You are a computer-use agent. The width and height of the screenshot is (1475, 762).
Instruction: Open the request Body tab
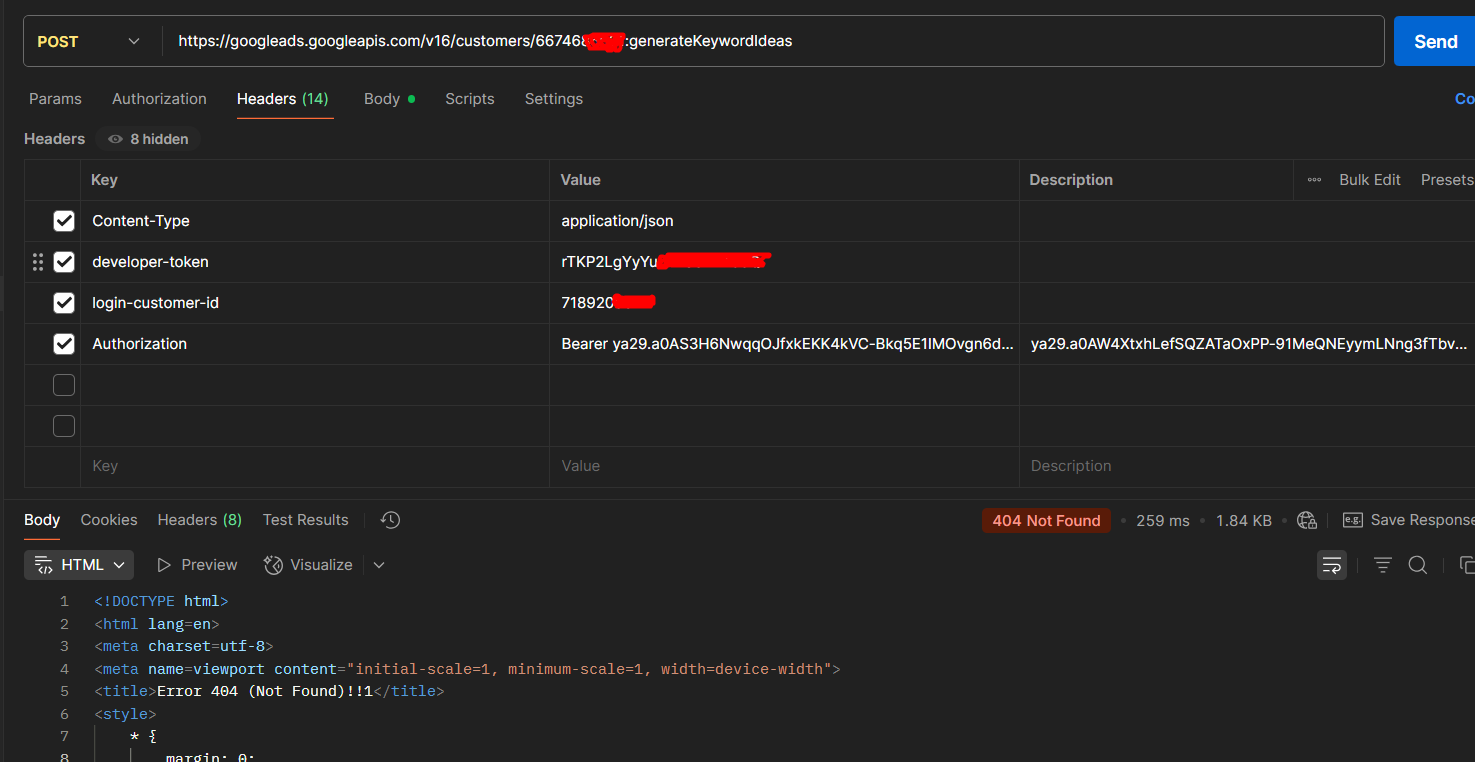click(x=389, y=99)
